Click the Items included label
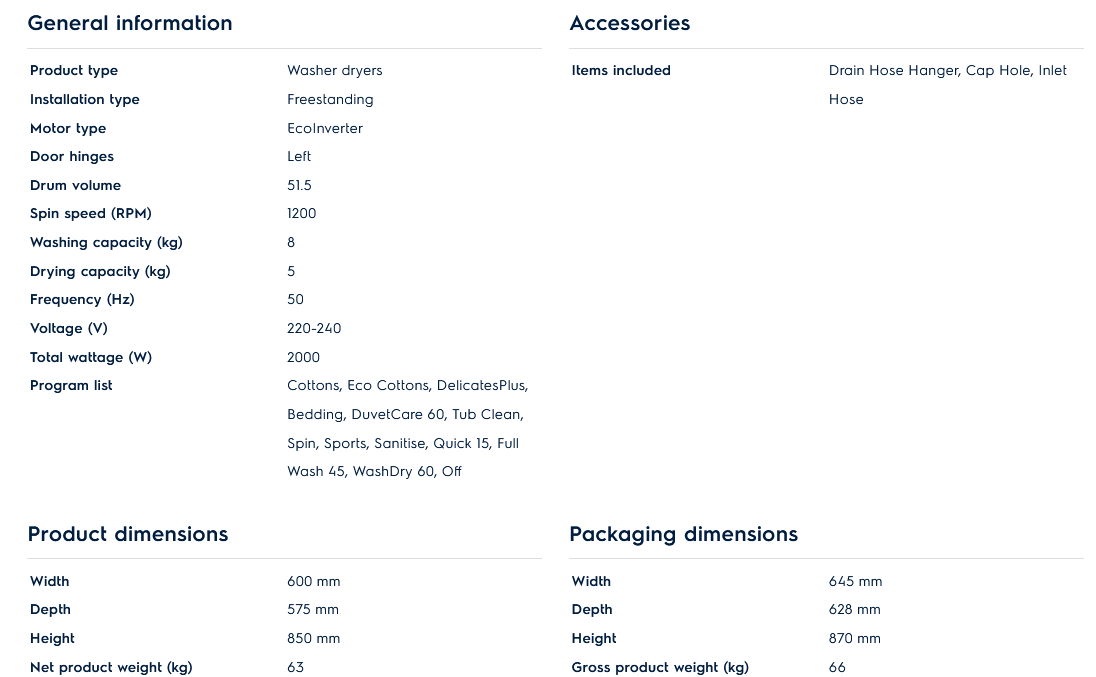Viewport: 1096px width, 677px height. pyautogui.click(x=621, y=70)
